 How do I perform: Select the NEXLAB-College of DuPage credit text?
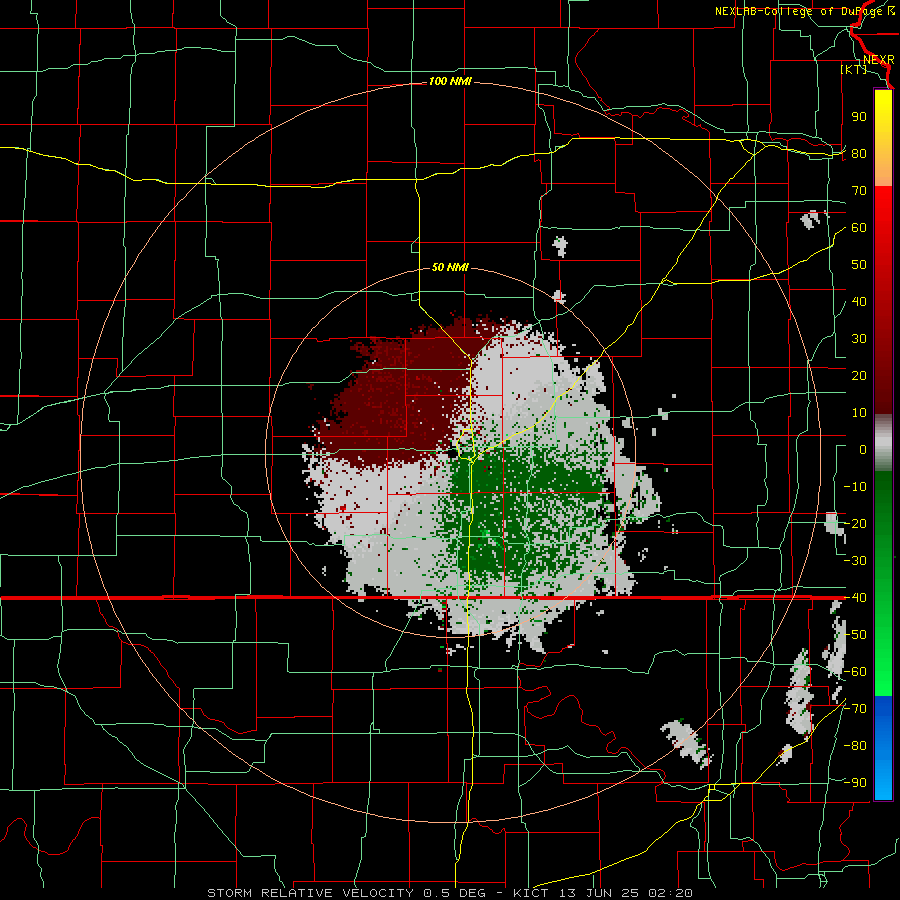pyautogui.click(x=804, y=11)
